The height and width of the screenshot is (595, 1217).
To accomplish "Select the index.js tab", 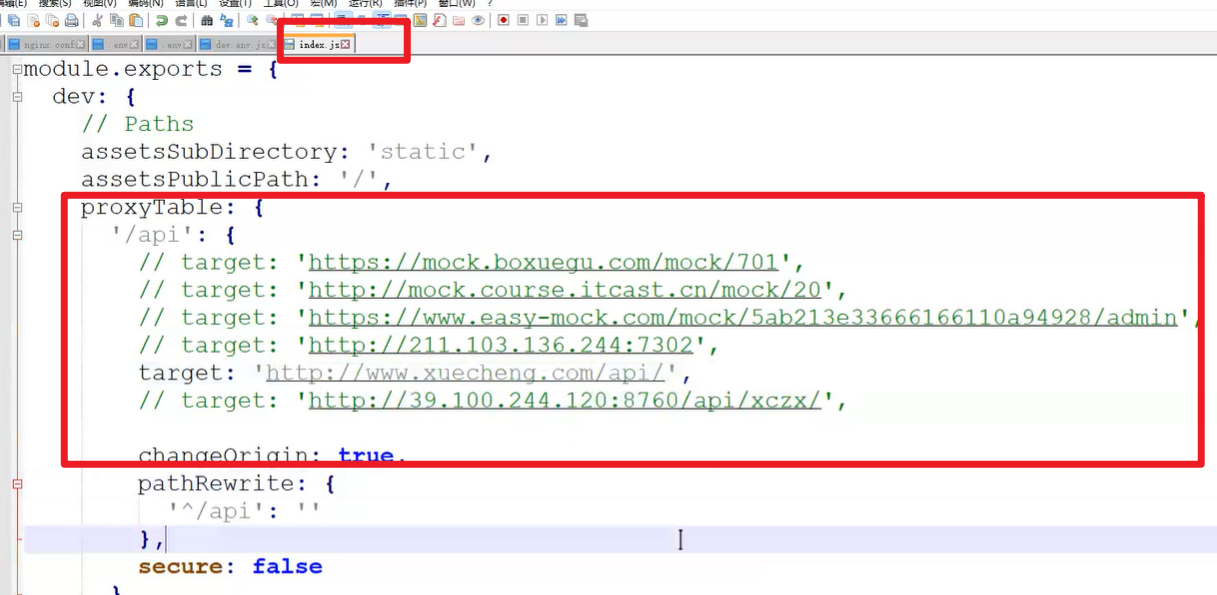I will coord(318,45).
